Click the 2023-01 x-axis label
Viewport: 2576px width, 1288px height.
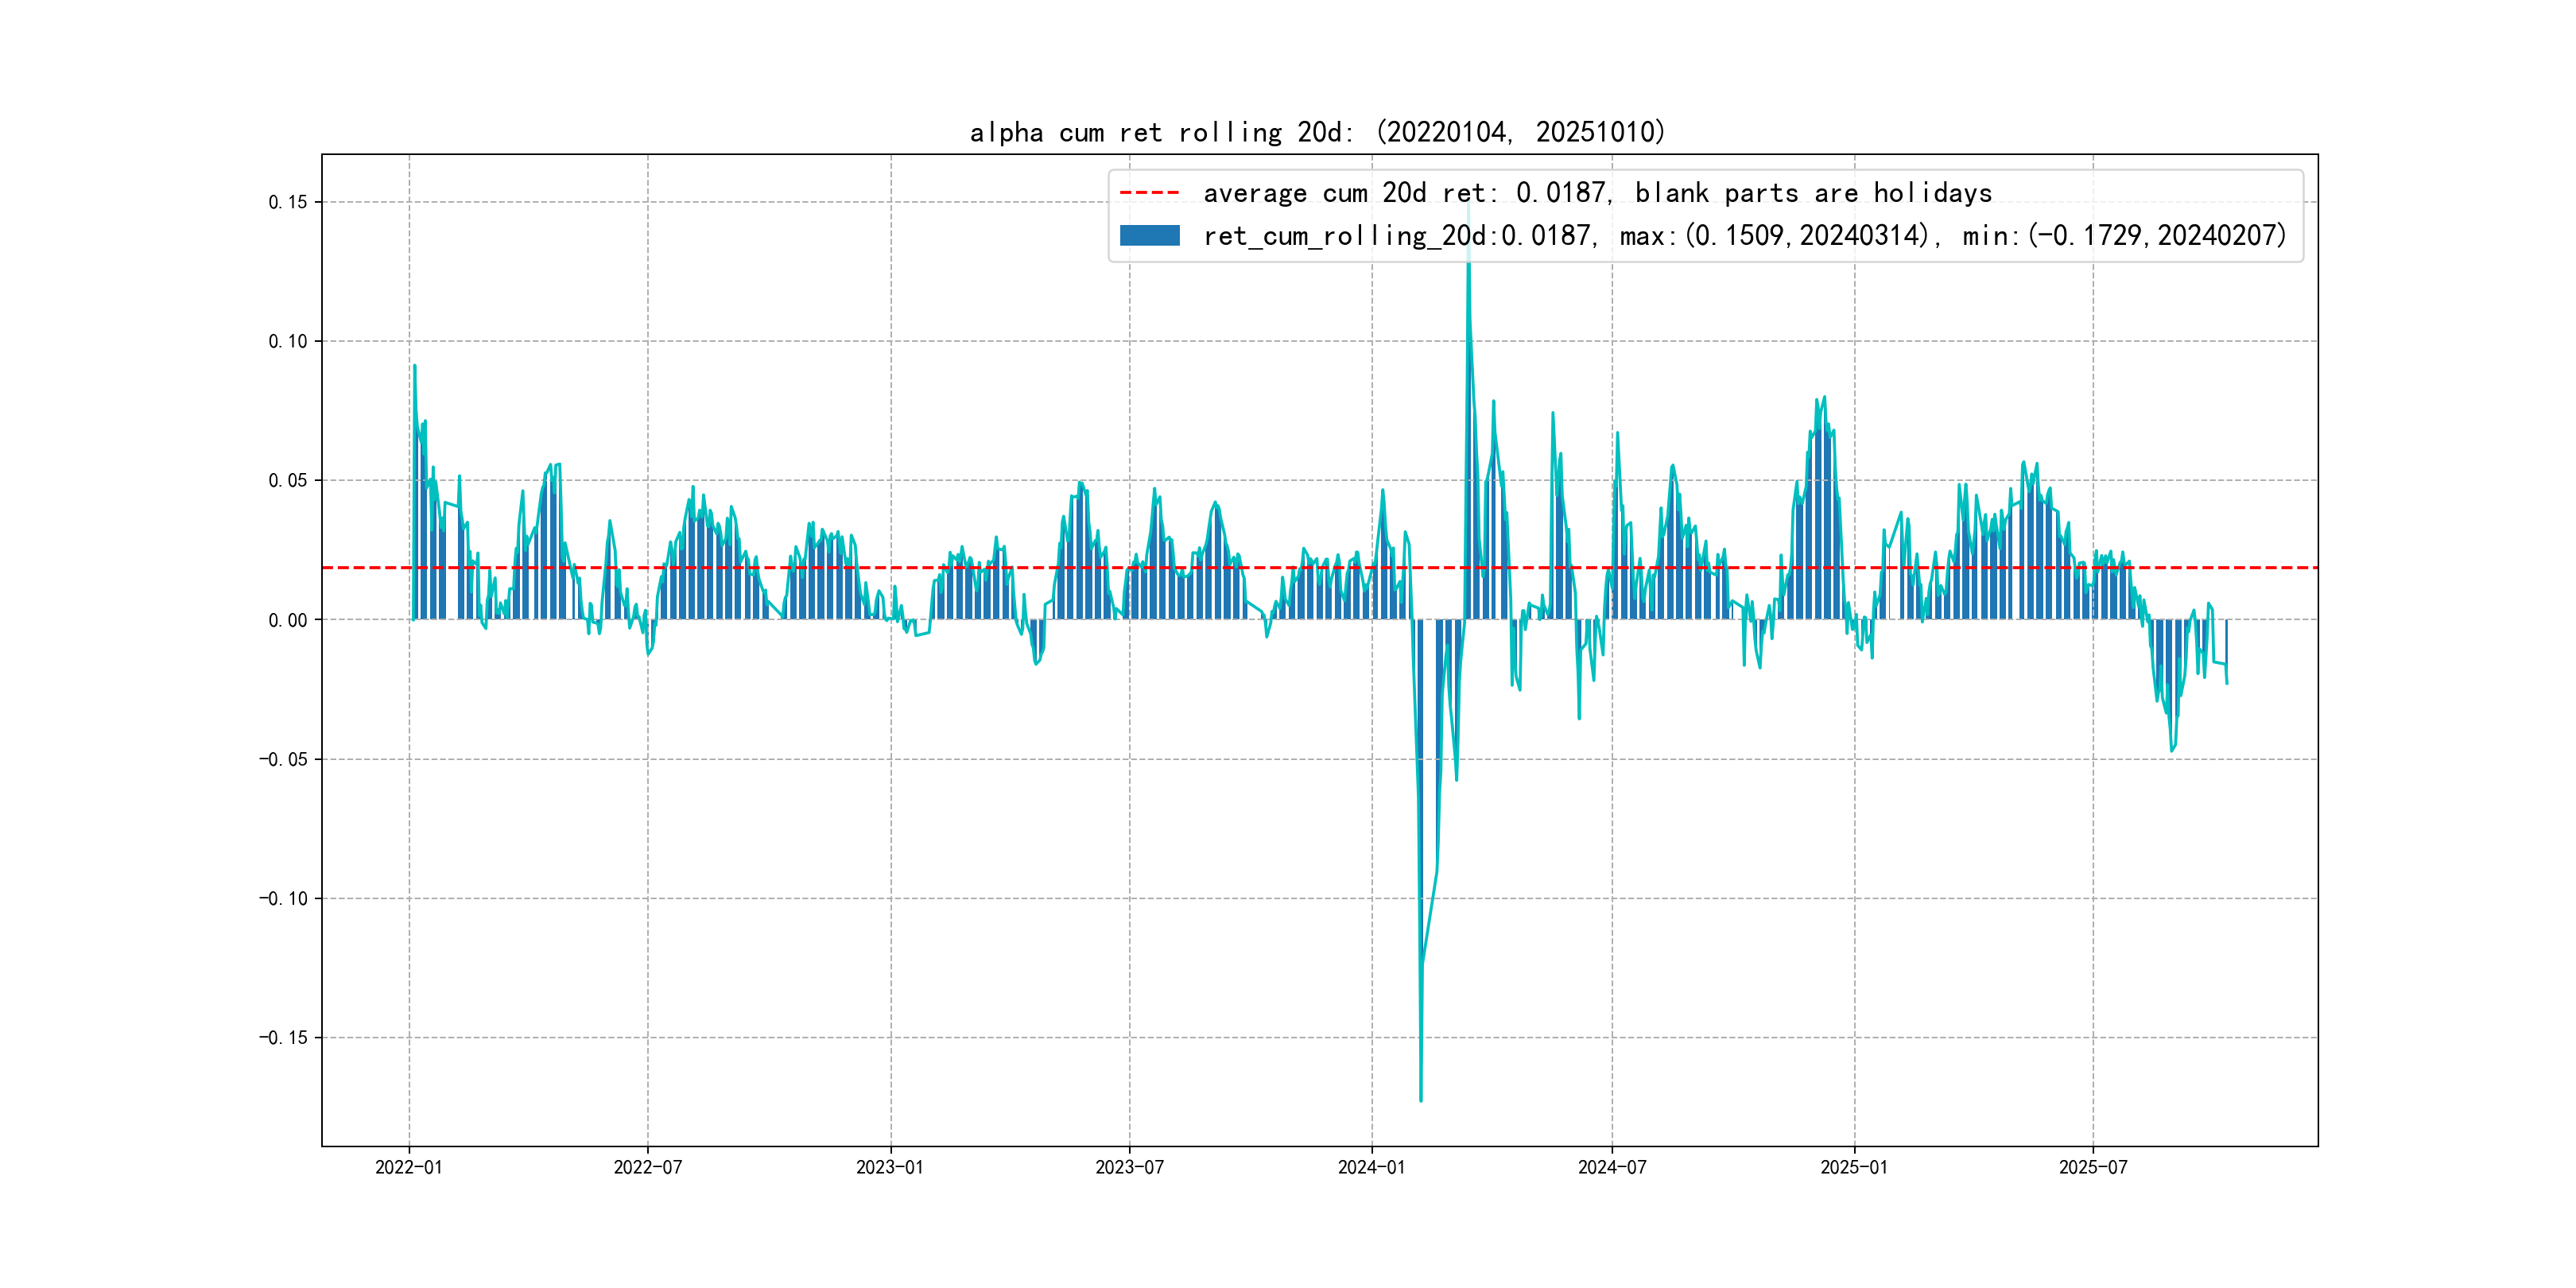(890, 1167)
